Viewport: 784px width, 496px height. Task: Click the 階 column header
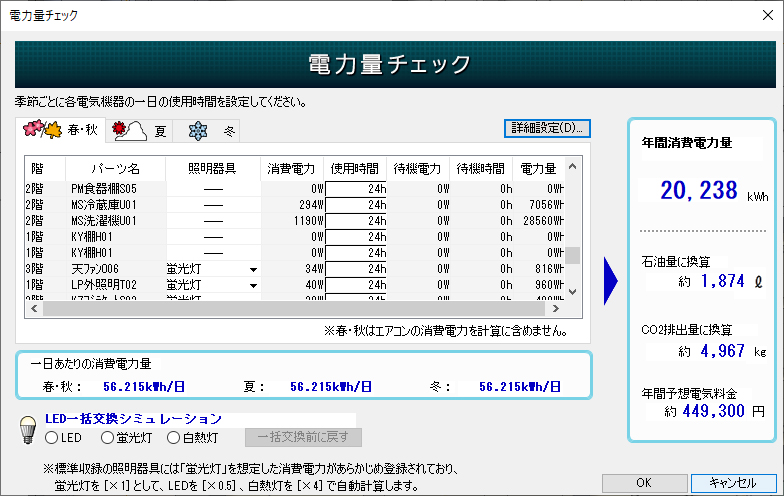pyautogui.click(x=45, y=168)
